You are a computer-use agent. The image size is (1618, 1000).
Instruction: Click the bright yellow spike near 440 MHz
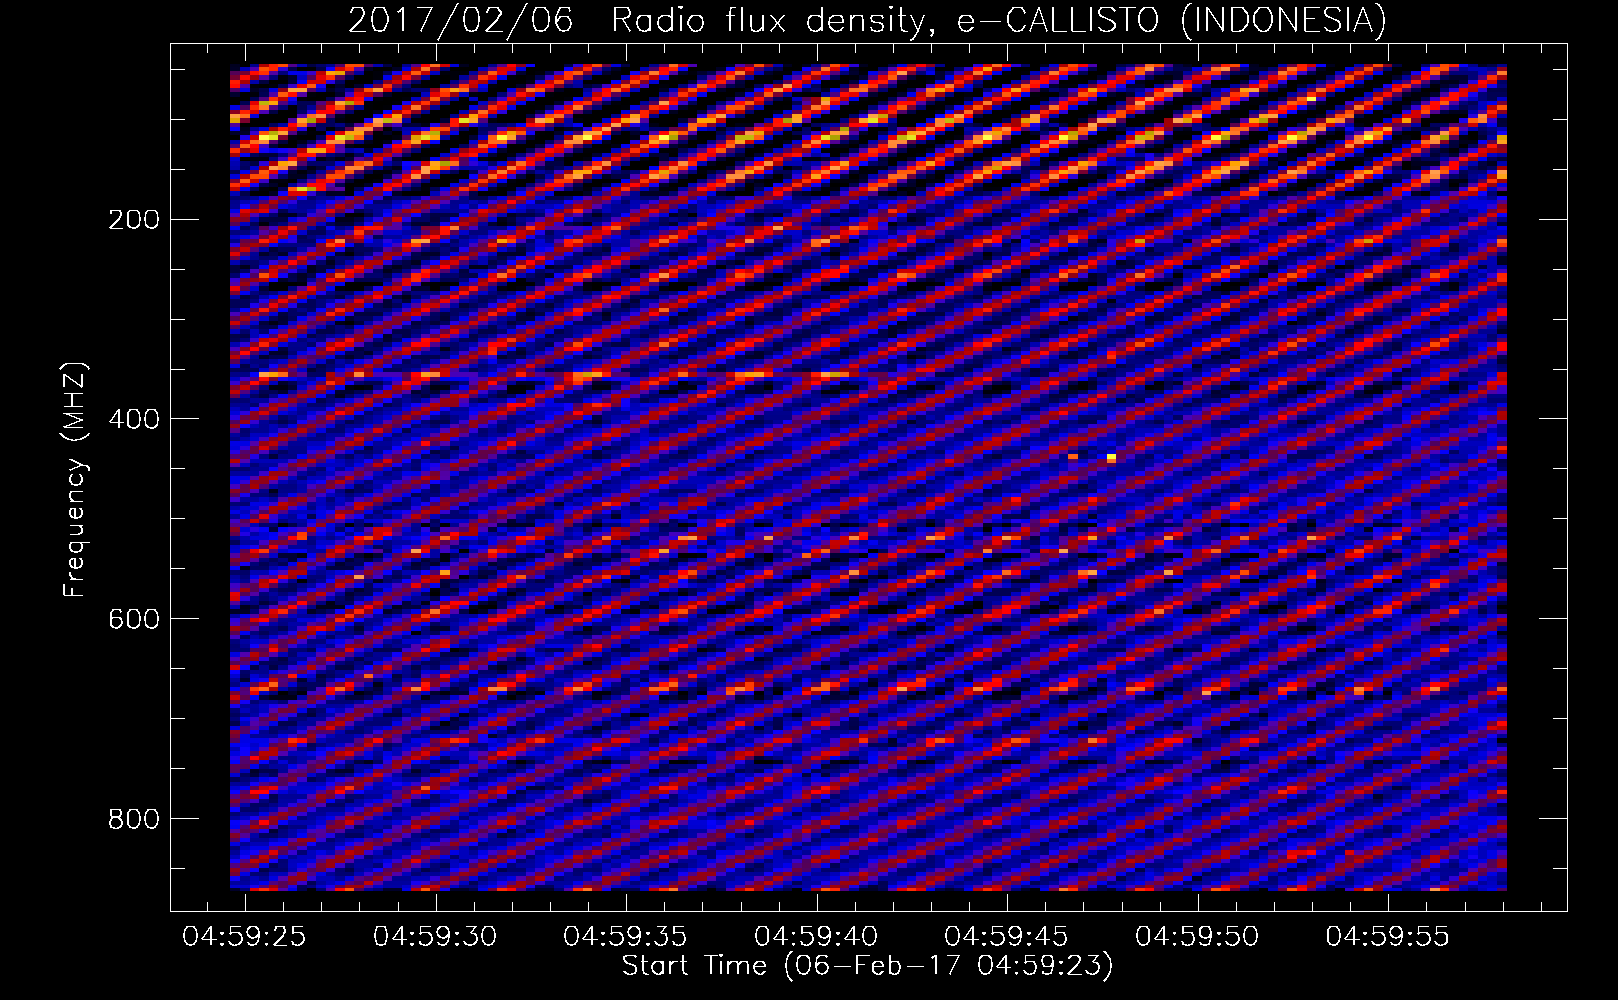click(x=1111, y=458)
